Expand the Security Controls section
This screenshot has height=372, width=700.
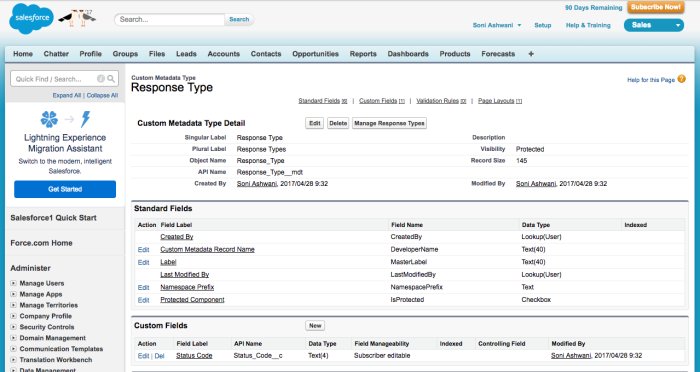coord(13,327)
